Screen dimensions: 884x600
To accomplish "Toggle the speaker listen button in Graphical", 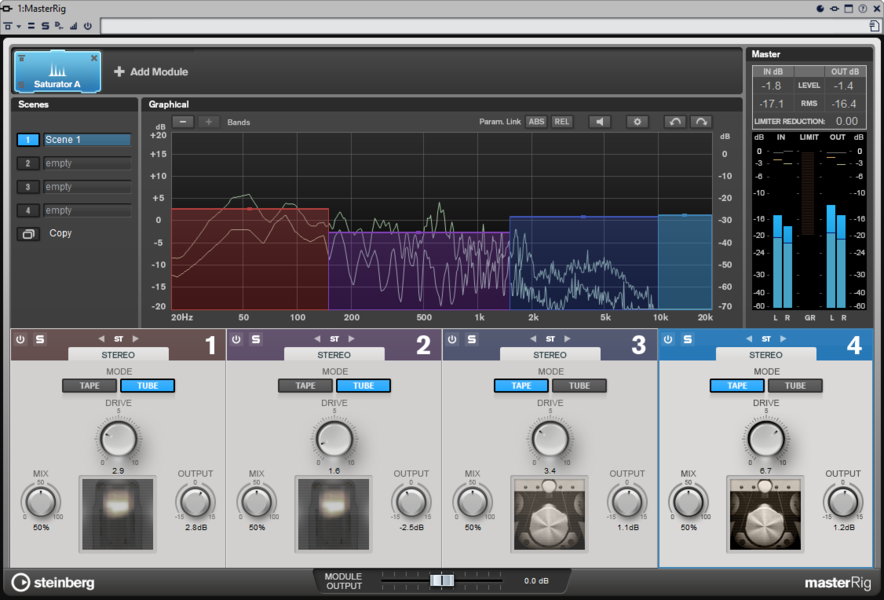I will [599, 122].
